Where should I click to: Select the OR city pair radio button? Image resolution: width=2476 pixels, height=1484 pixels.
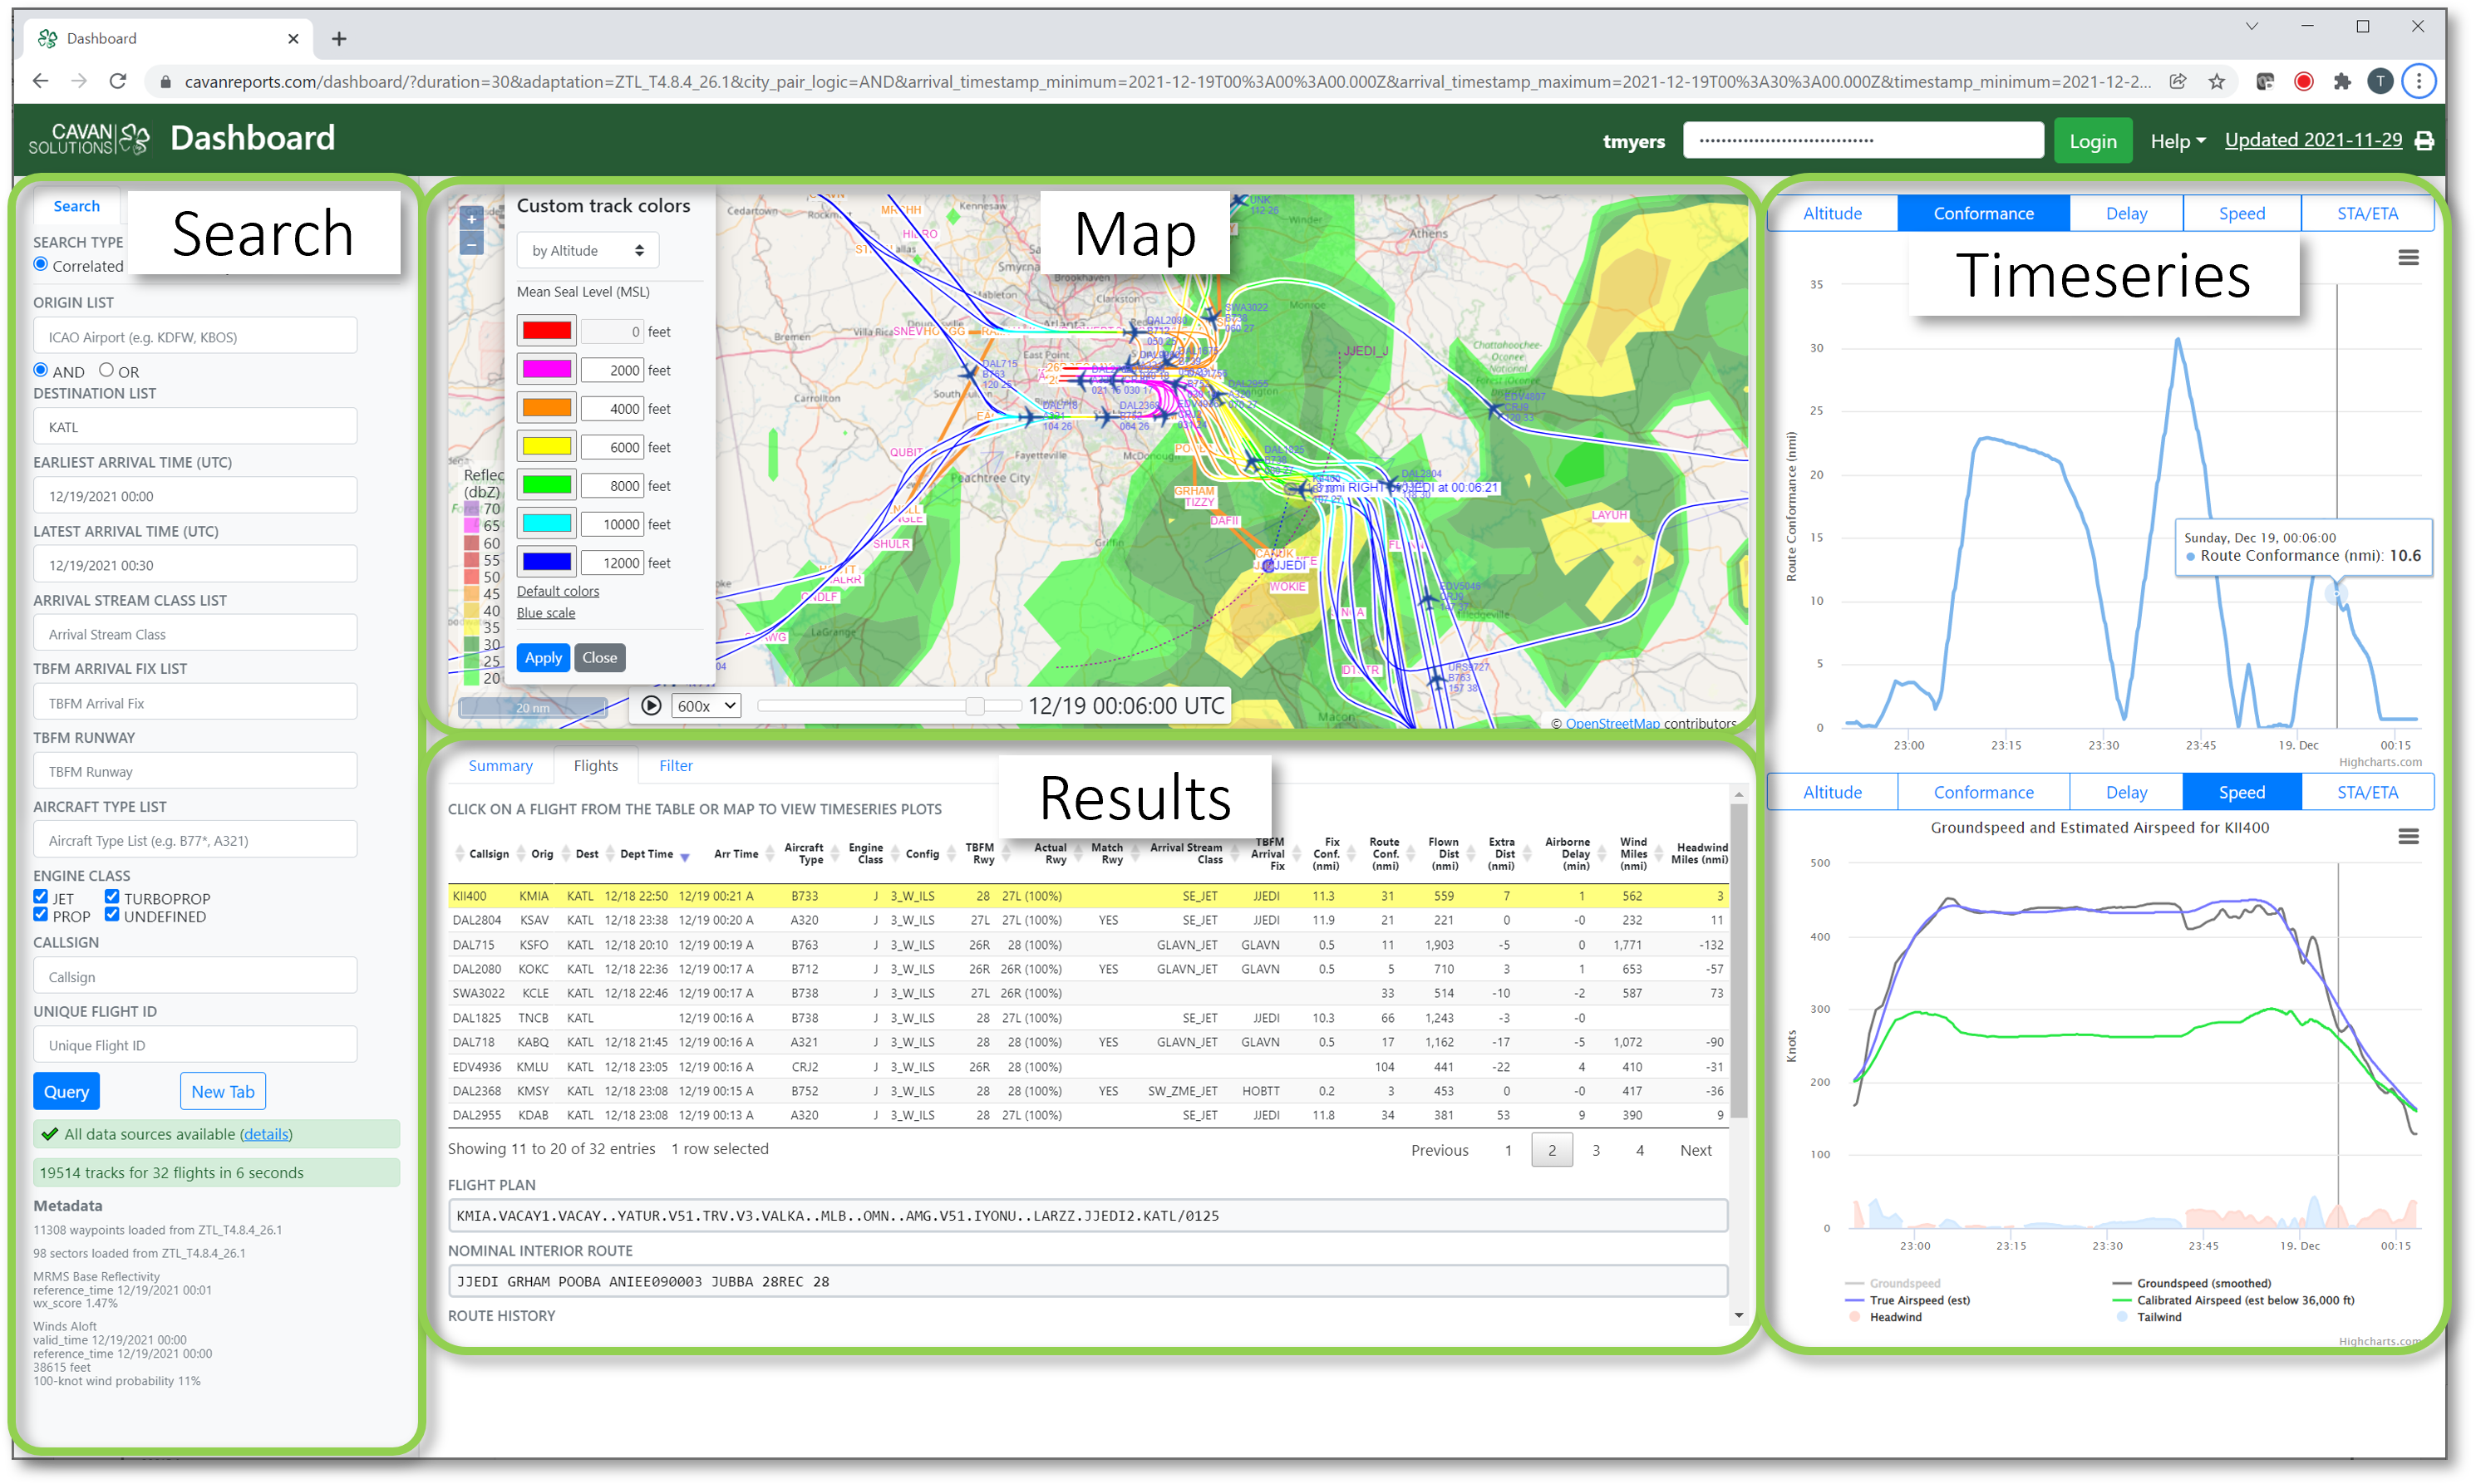(106, 370)
